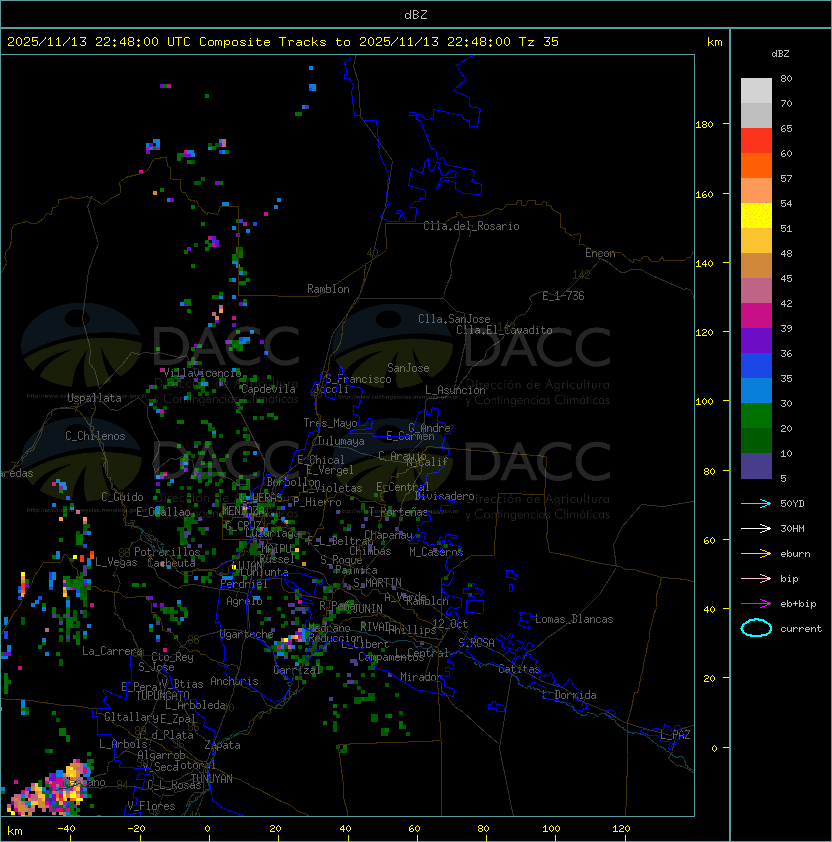Viewport: 832px width, 842px height.
Task: Click the 'Ugarteche' place label
Action: click(246, 634)
